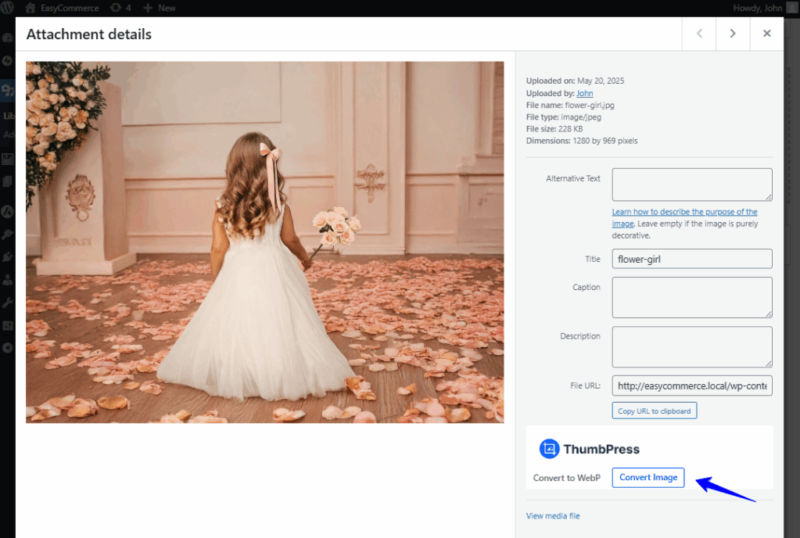Click the flower girl image preview

265,242
